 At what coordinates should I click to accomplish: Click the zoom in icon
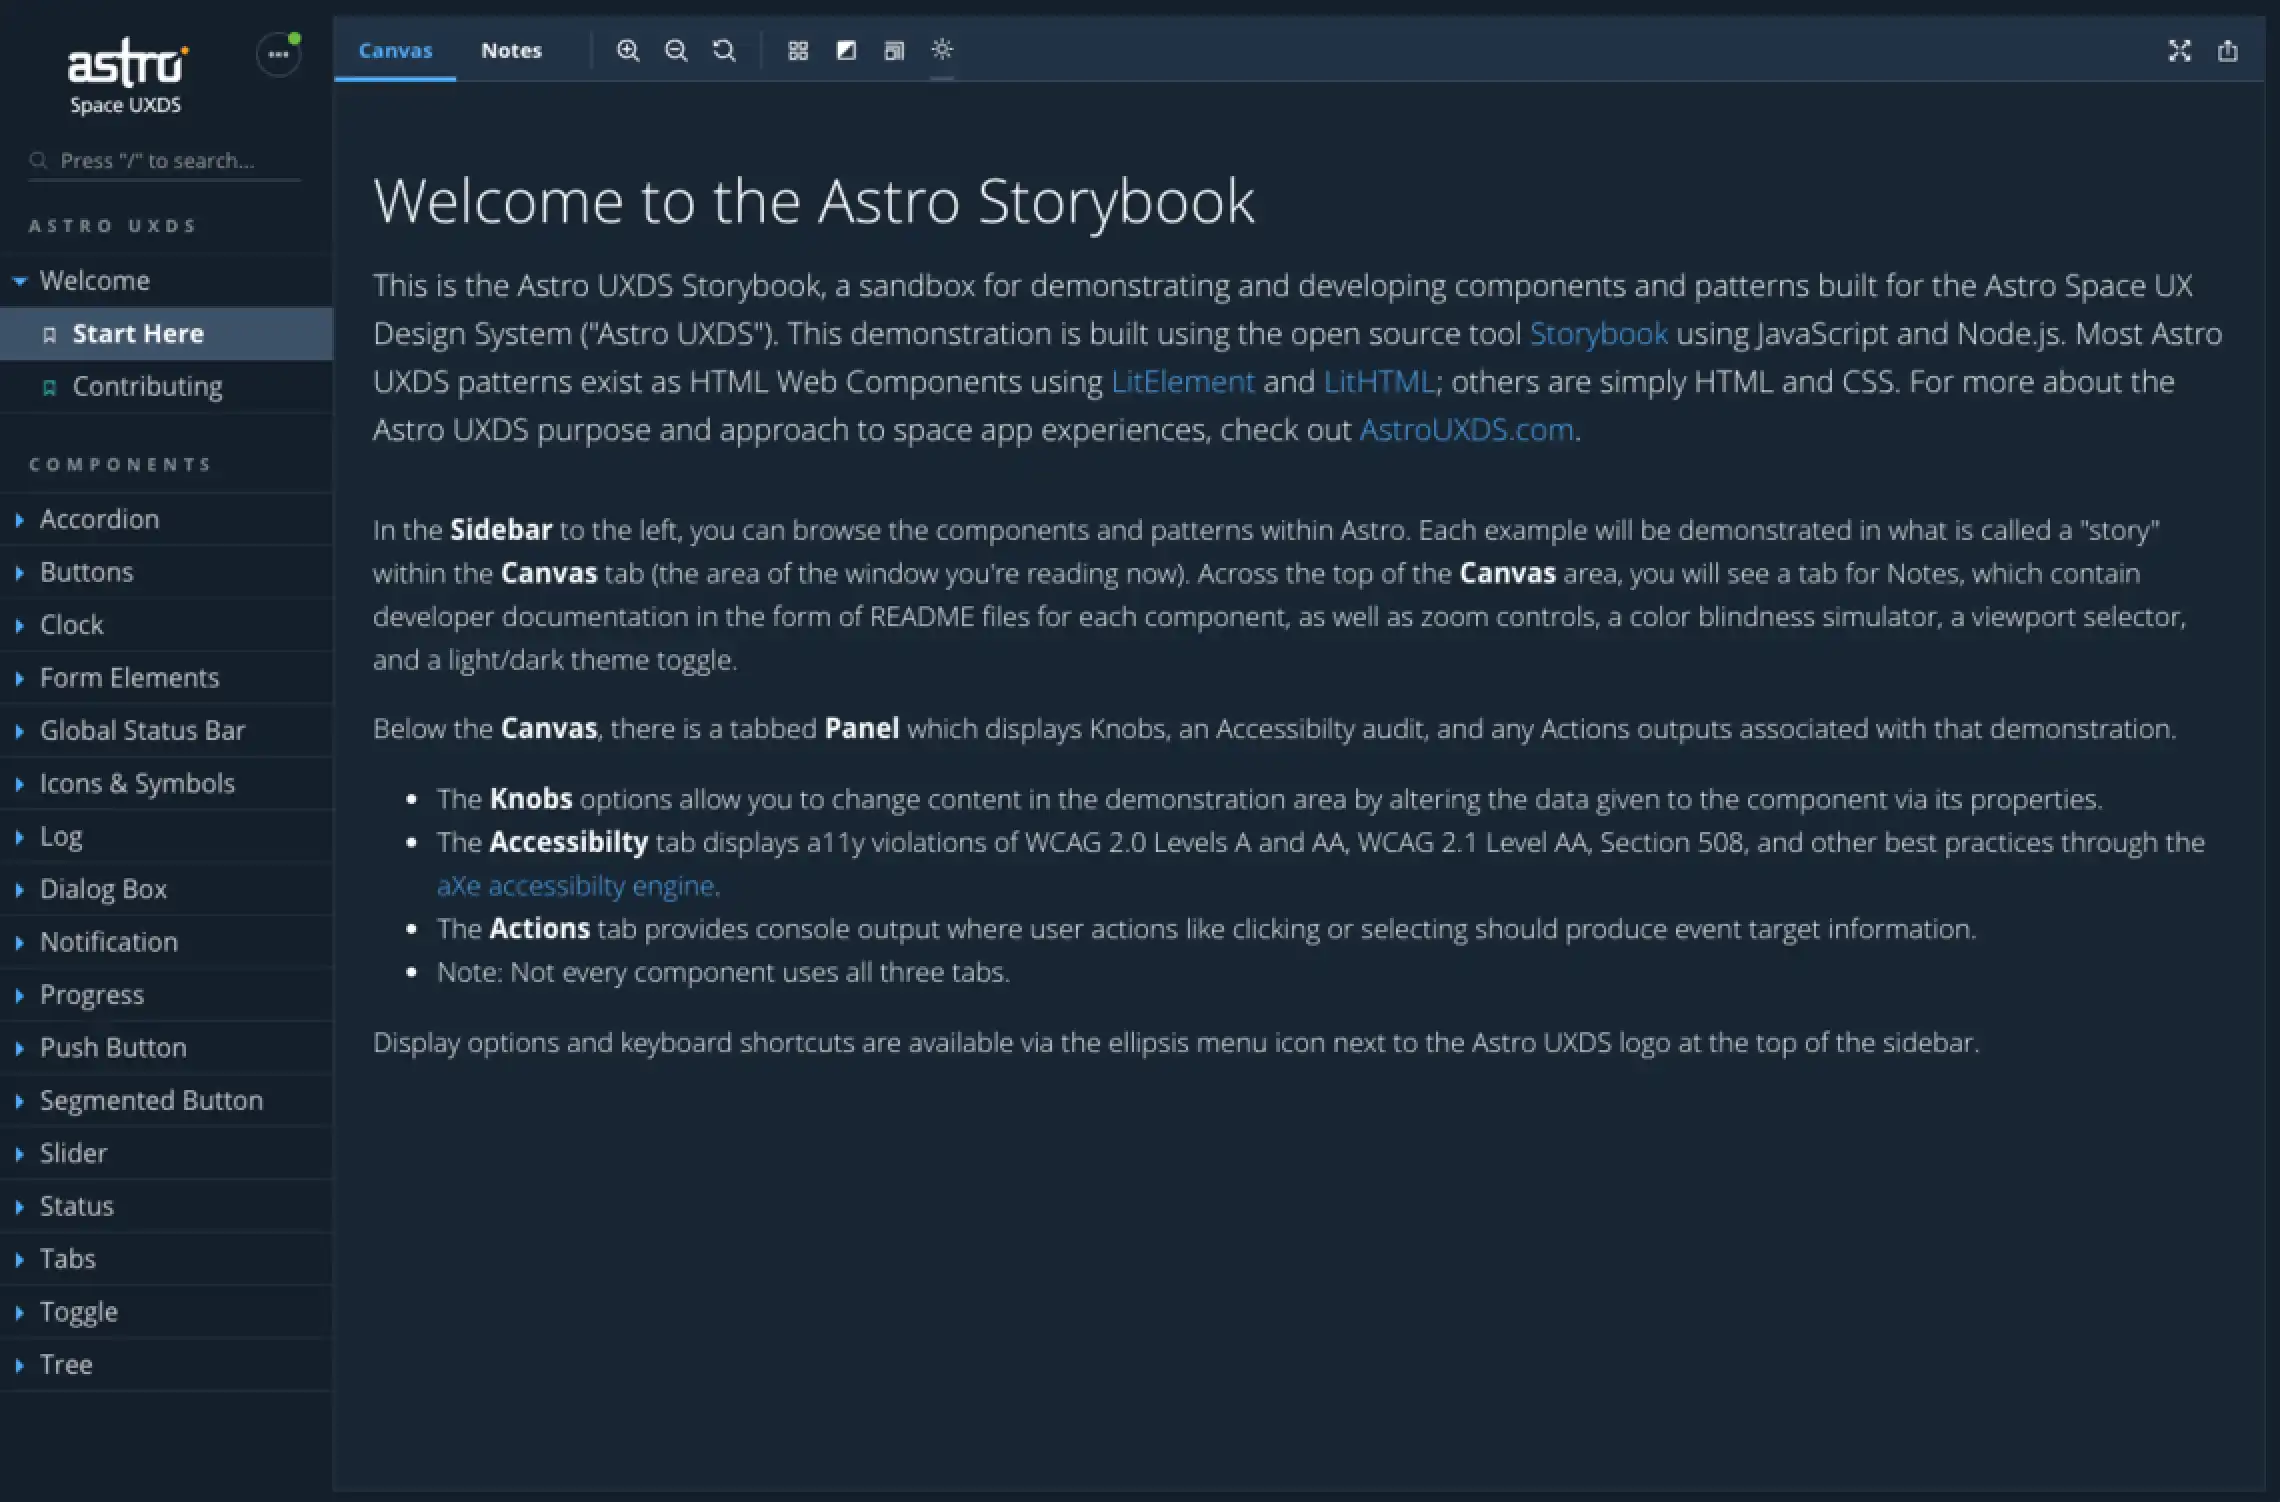pos(629,50)
